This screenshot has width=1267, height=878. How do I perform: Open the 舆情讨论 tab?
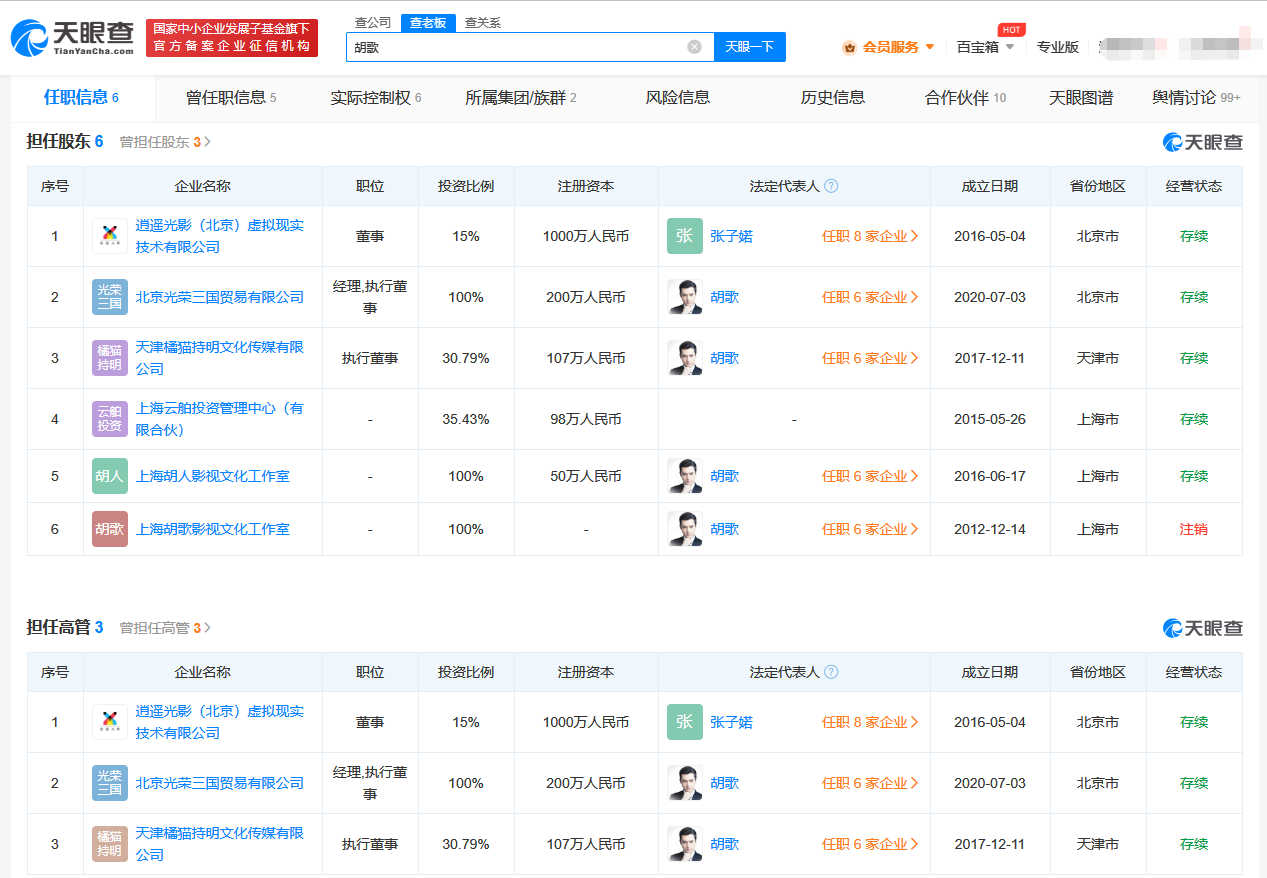(x=1196, y=98)
